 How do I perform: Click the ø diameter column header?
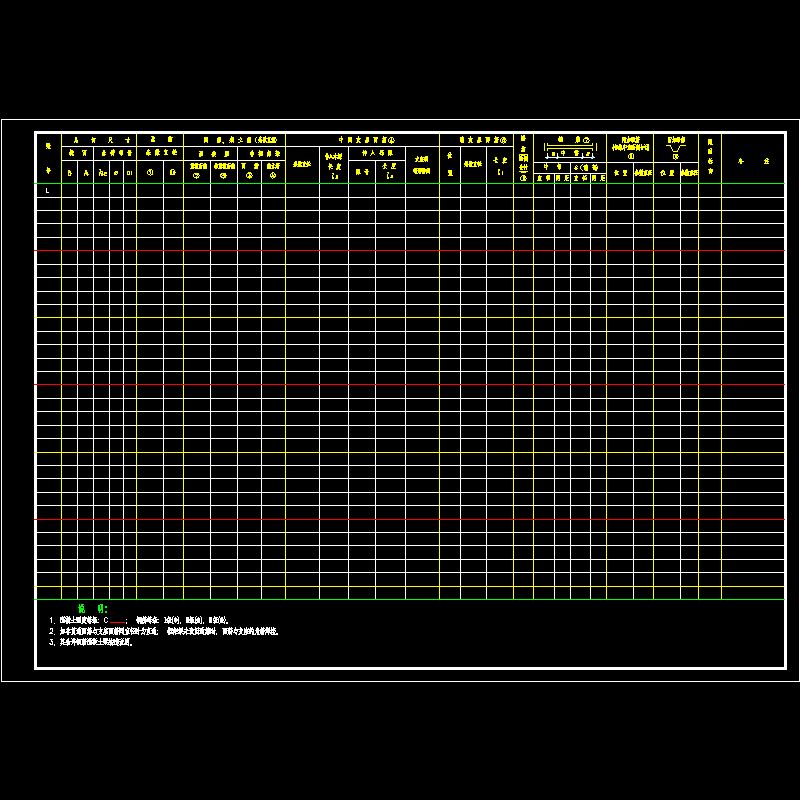[116, 172]
